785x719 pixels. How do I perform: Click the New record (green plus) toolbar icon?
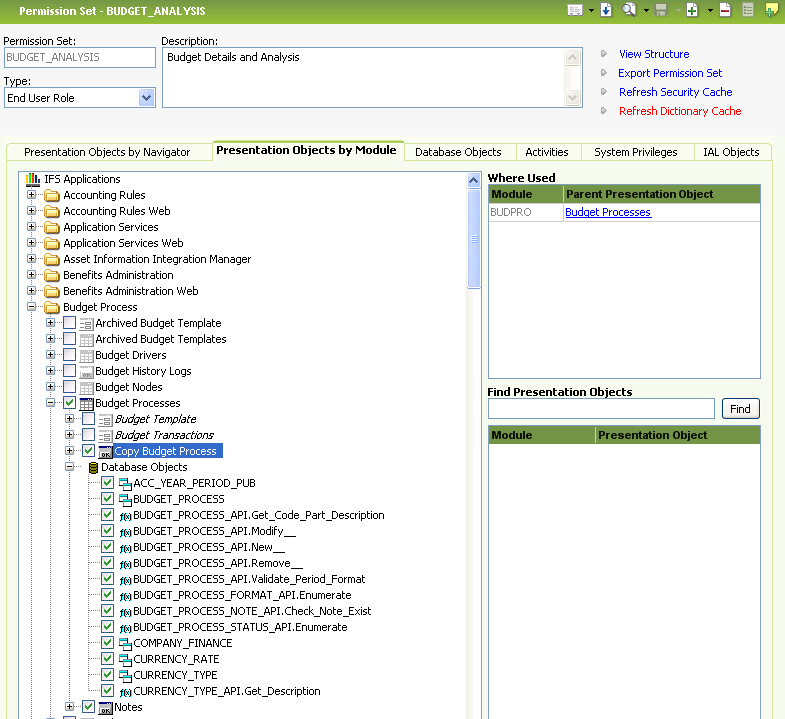tap(692, 10)
